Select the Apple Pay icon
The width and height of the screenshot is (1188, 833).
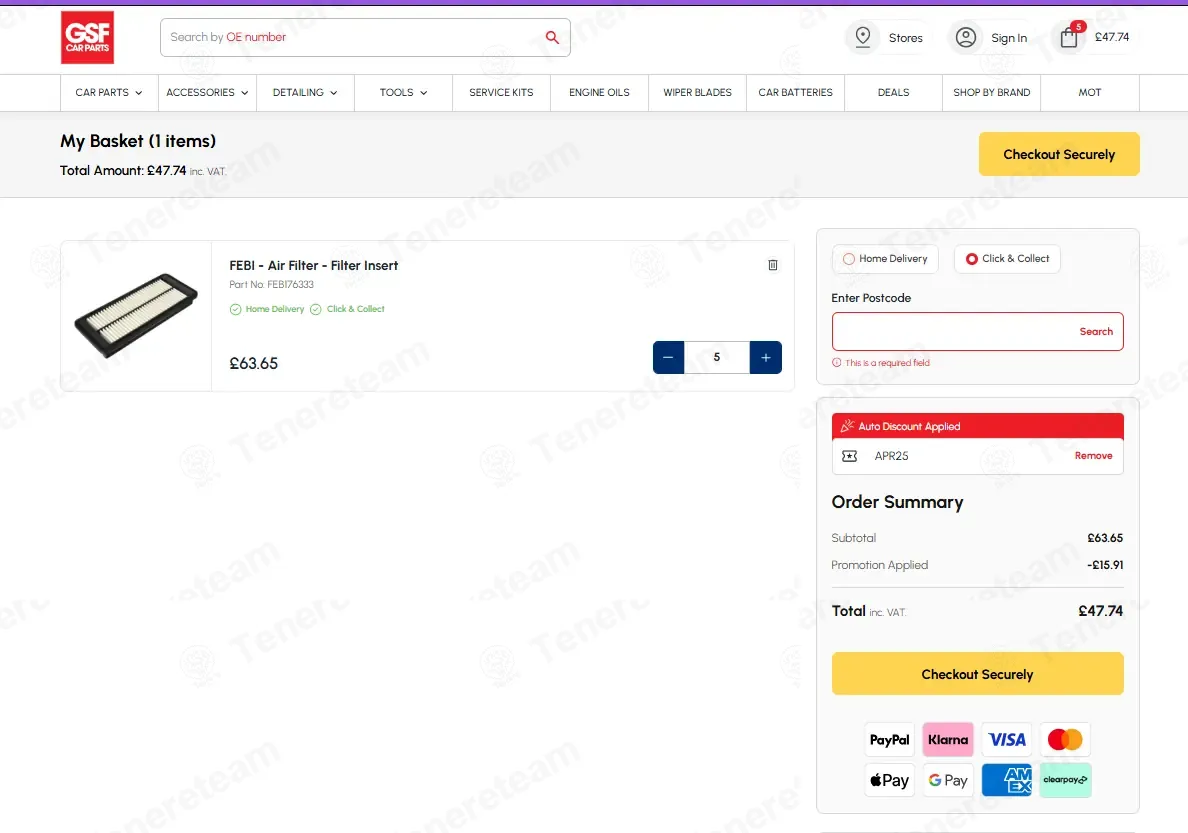click(x=889, y=780)
